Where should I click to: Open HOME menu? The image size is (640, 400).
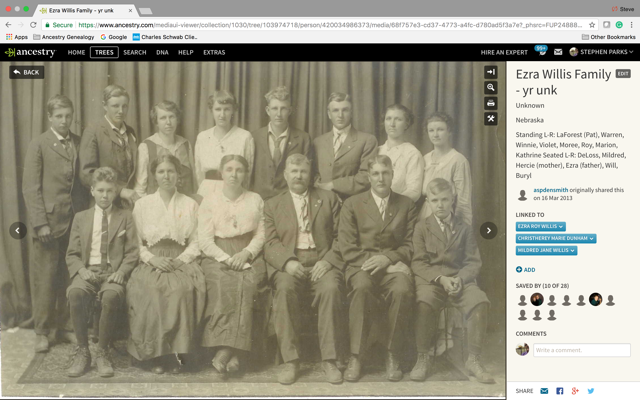pyautogui.click(x=76, y=52)
